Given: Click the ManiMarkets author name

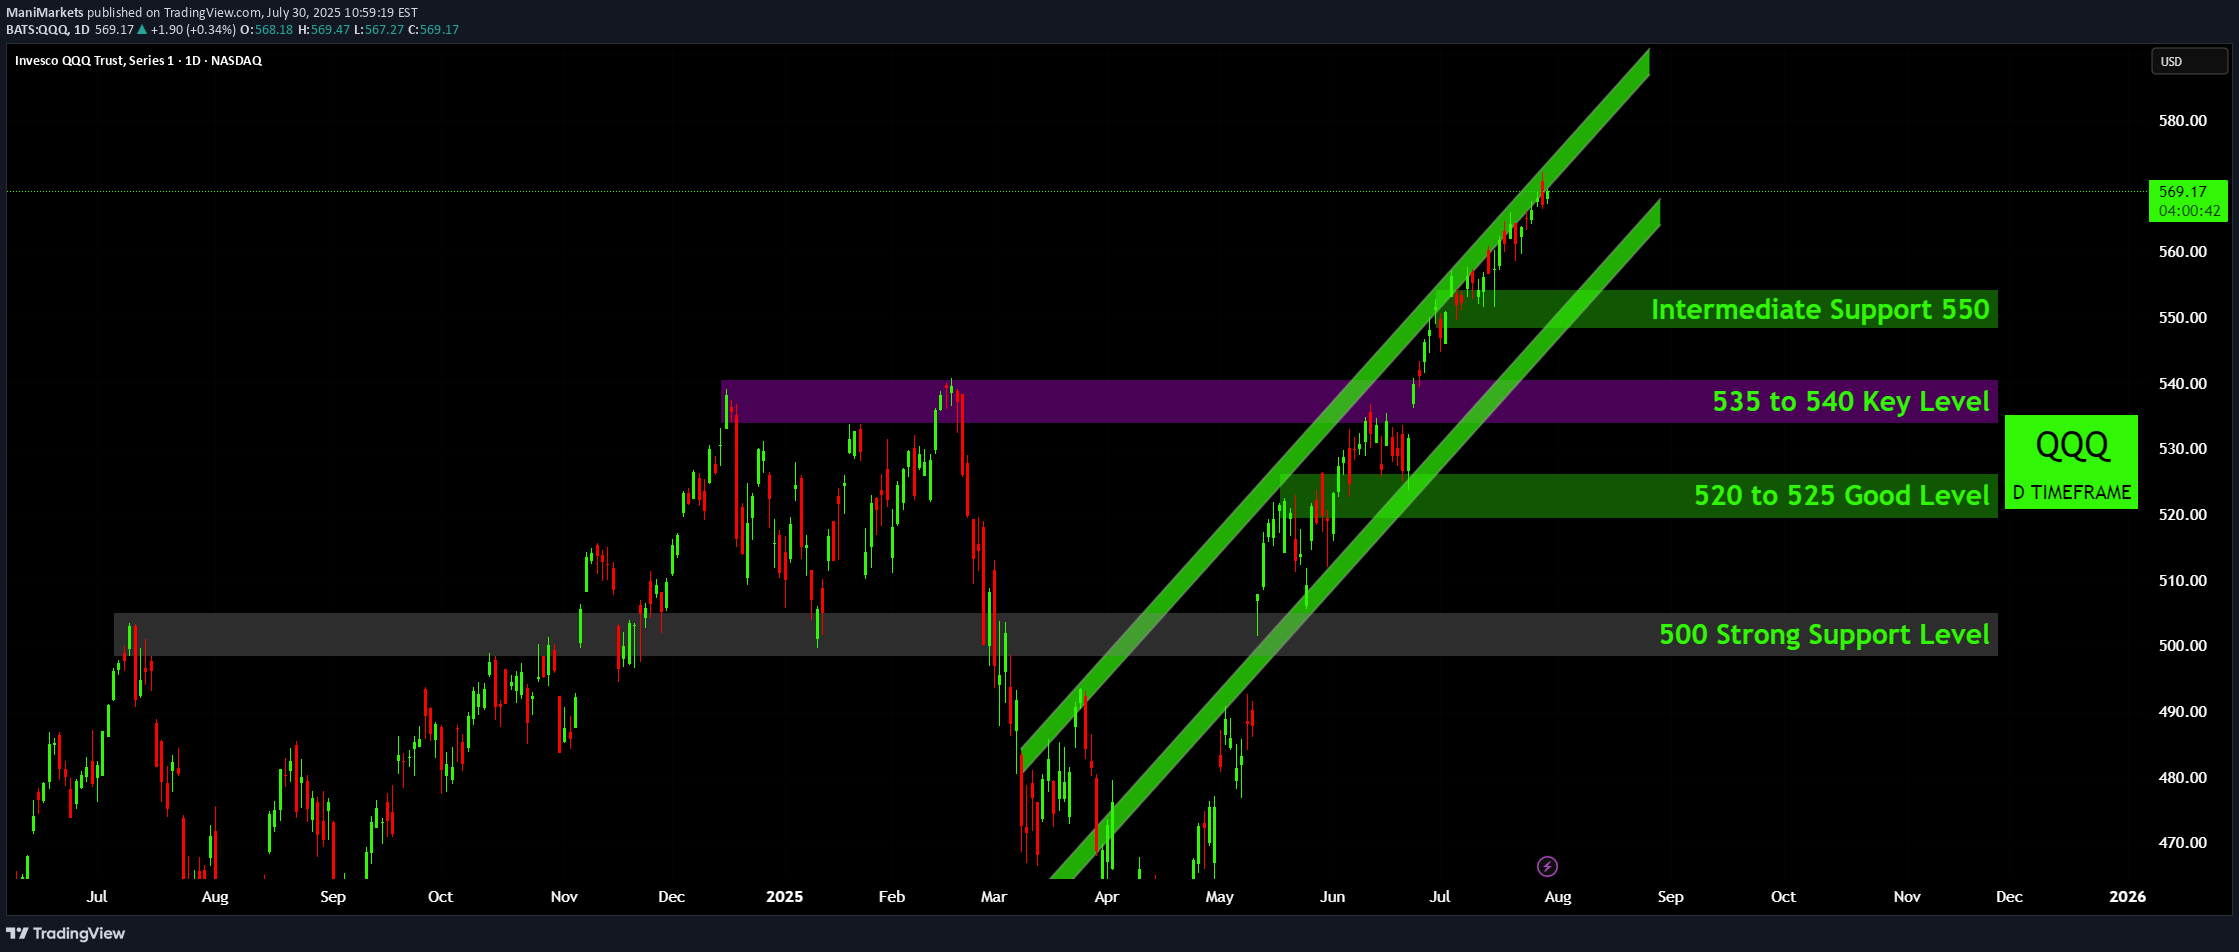Looking at the screenshot, I should coord(45,12).
